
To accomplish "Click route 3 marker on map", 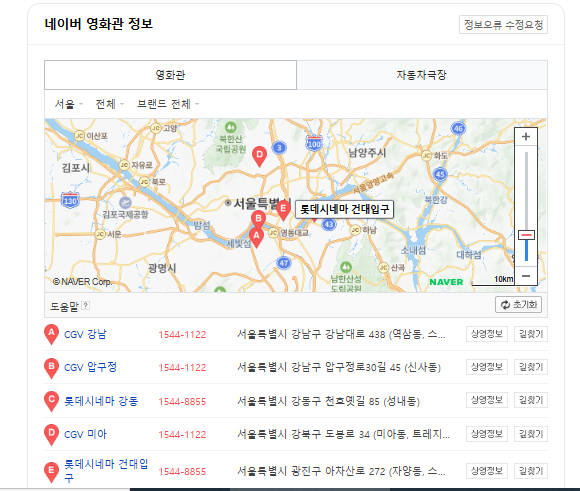I will [x=279, y=148].
